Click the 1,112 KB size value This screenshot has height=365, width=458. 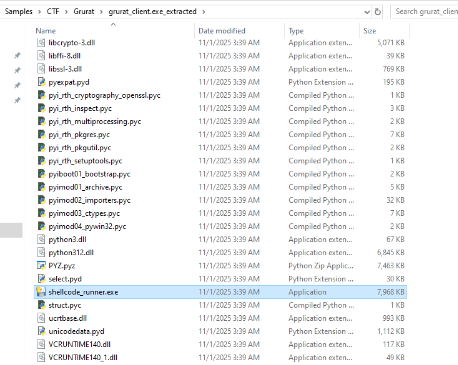tap(391, 331)
